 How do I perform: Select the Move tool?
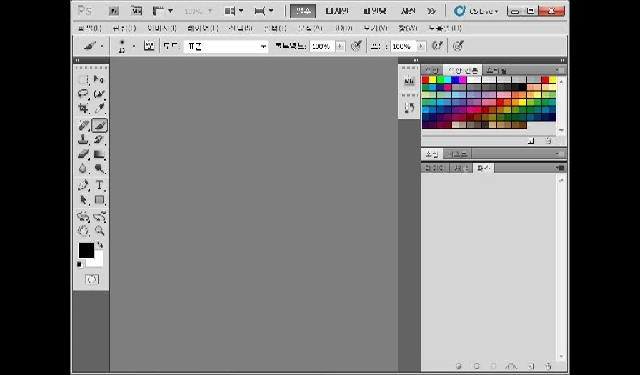(99, 80)
